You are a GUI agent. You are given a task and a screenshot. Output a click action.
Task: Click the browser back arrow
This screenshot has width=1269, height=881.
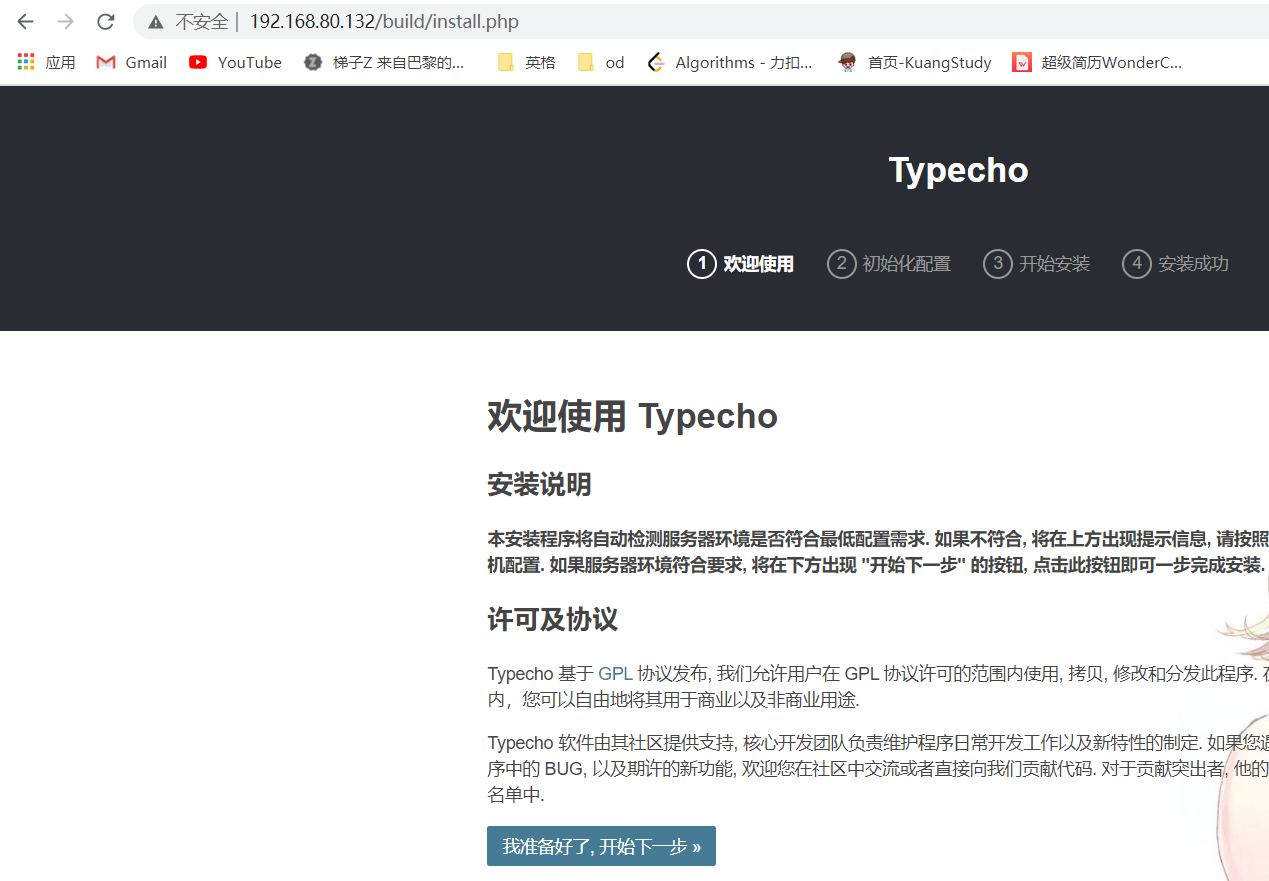click(x=26, y=21)
